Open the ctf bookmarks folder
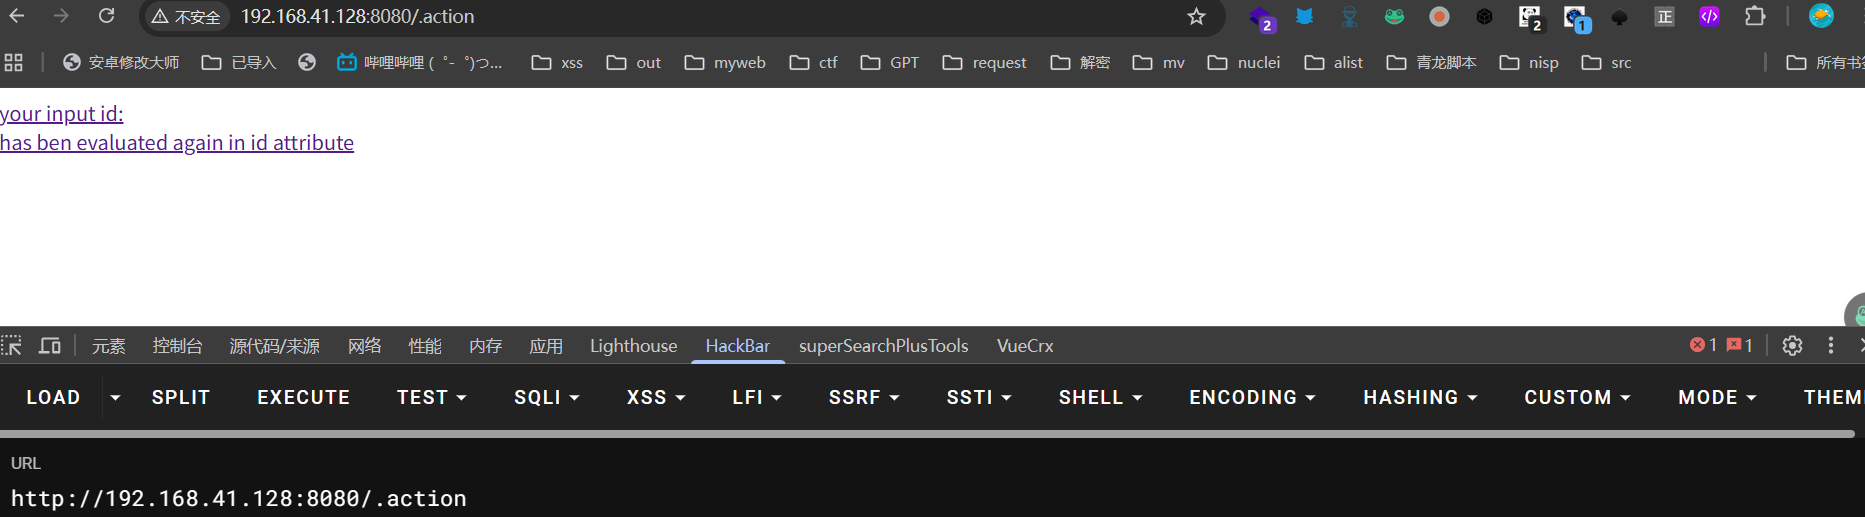1865x517 pixels. [814, 62]
